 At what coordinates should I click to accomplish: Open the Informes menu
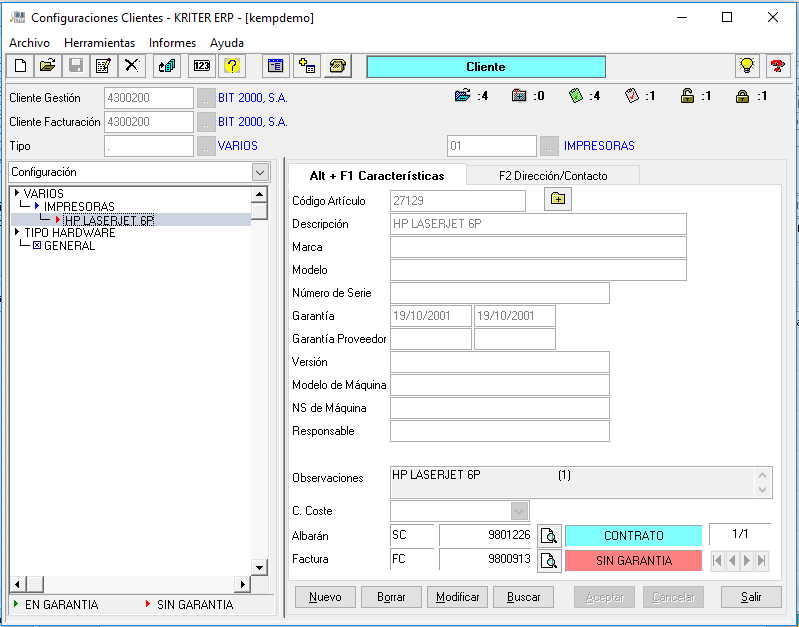point(172,43)
